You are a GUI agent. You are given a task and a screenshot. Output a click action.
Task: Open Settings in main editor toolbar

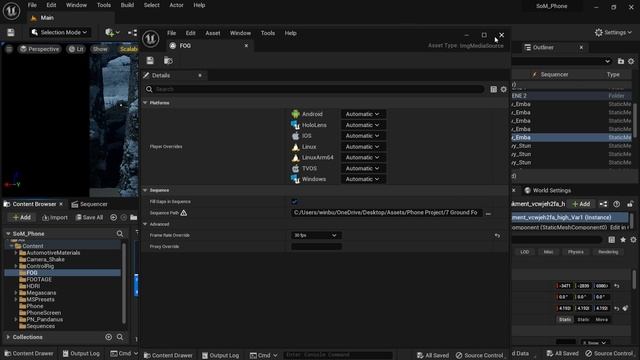613,32
